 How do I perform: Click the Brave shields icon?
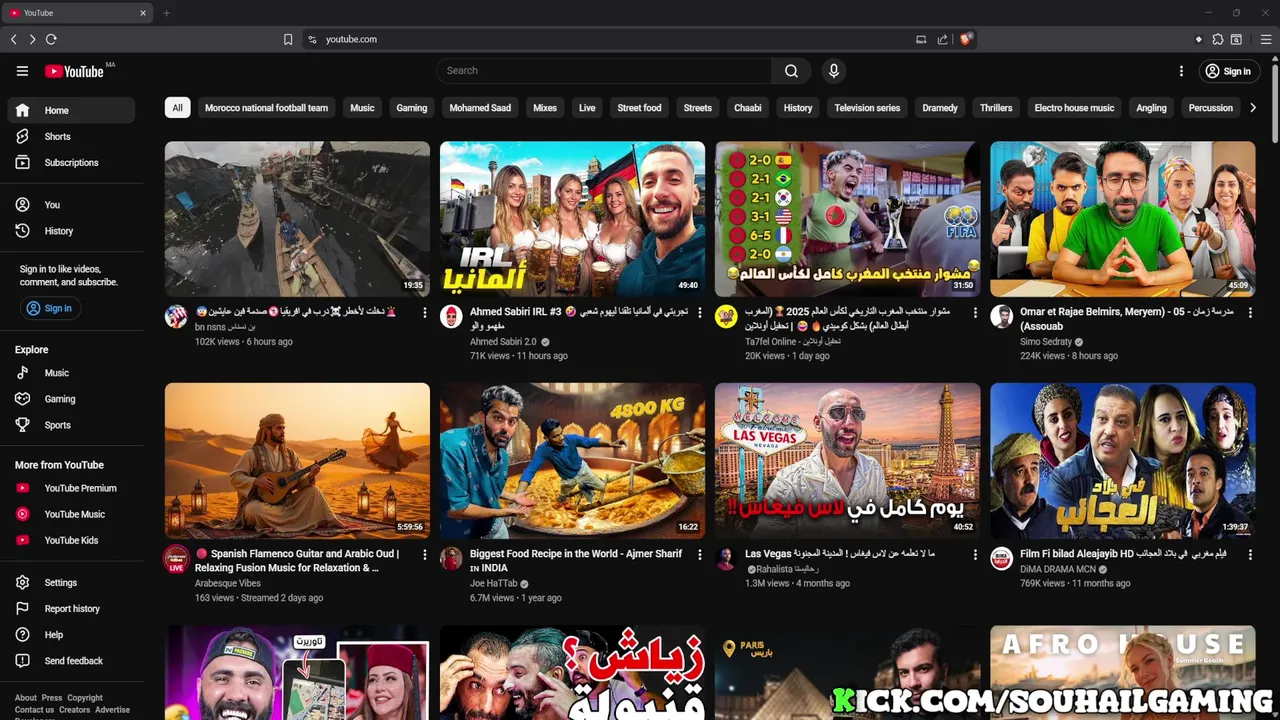965,39
